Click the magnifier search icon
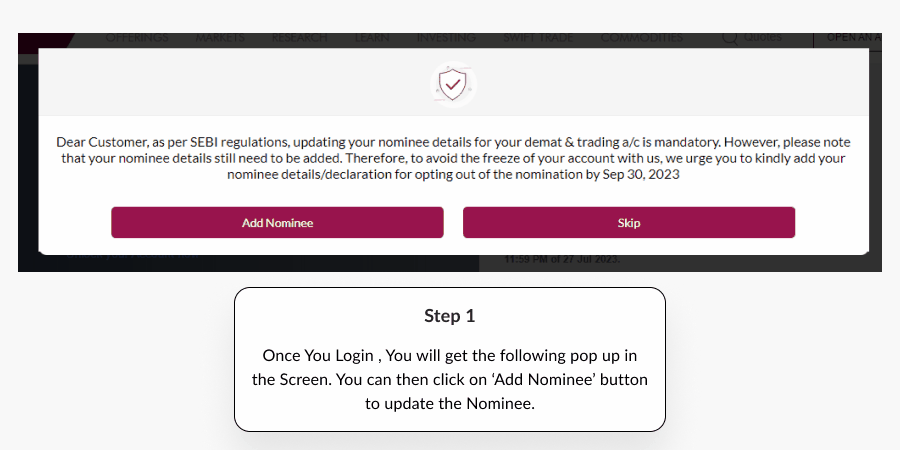Image resolution: width=900 pixels, height=450 pixels. 730,38
